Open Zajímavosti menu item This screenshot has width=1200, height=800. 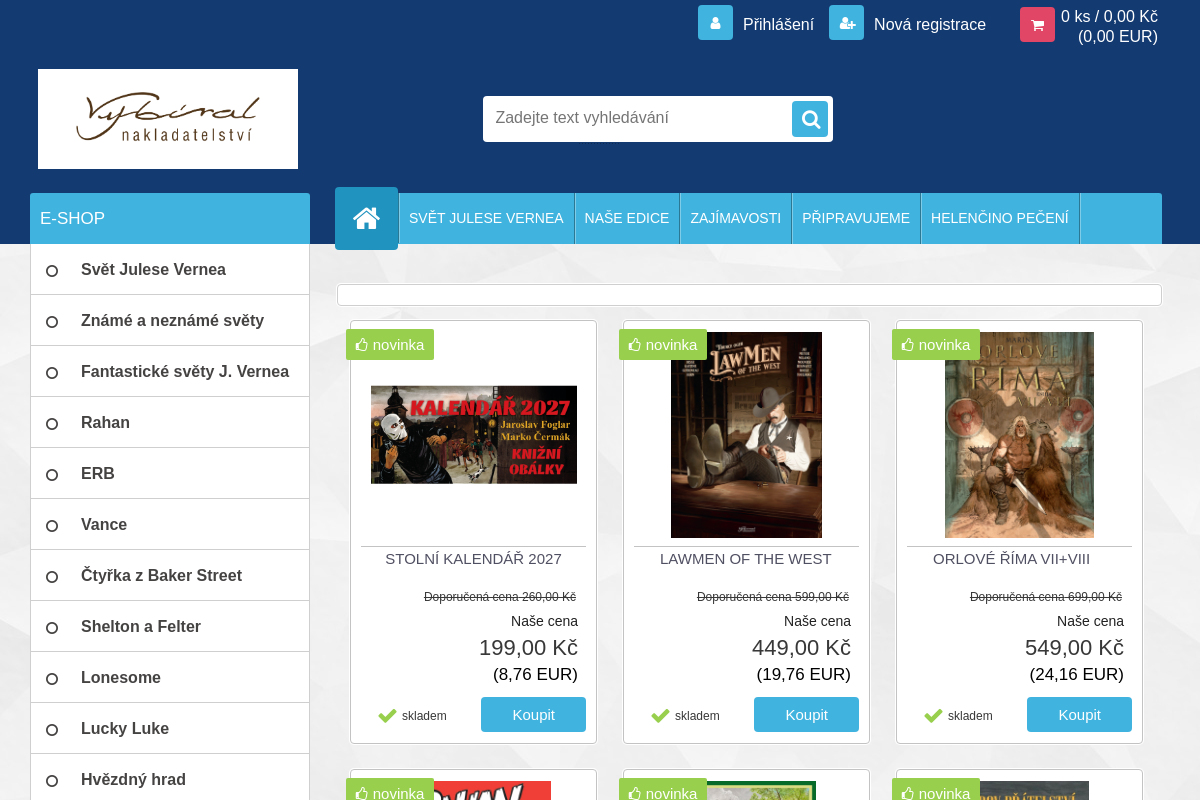(x=736, y=218)
